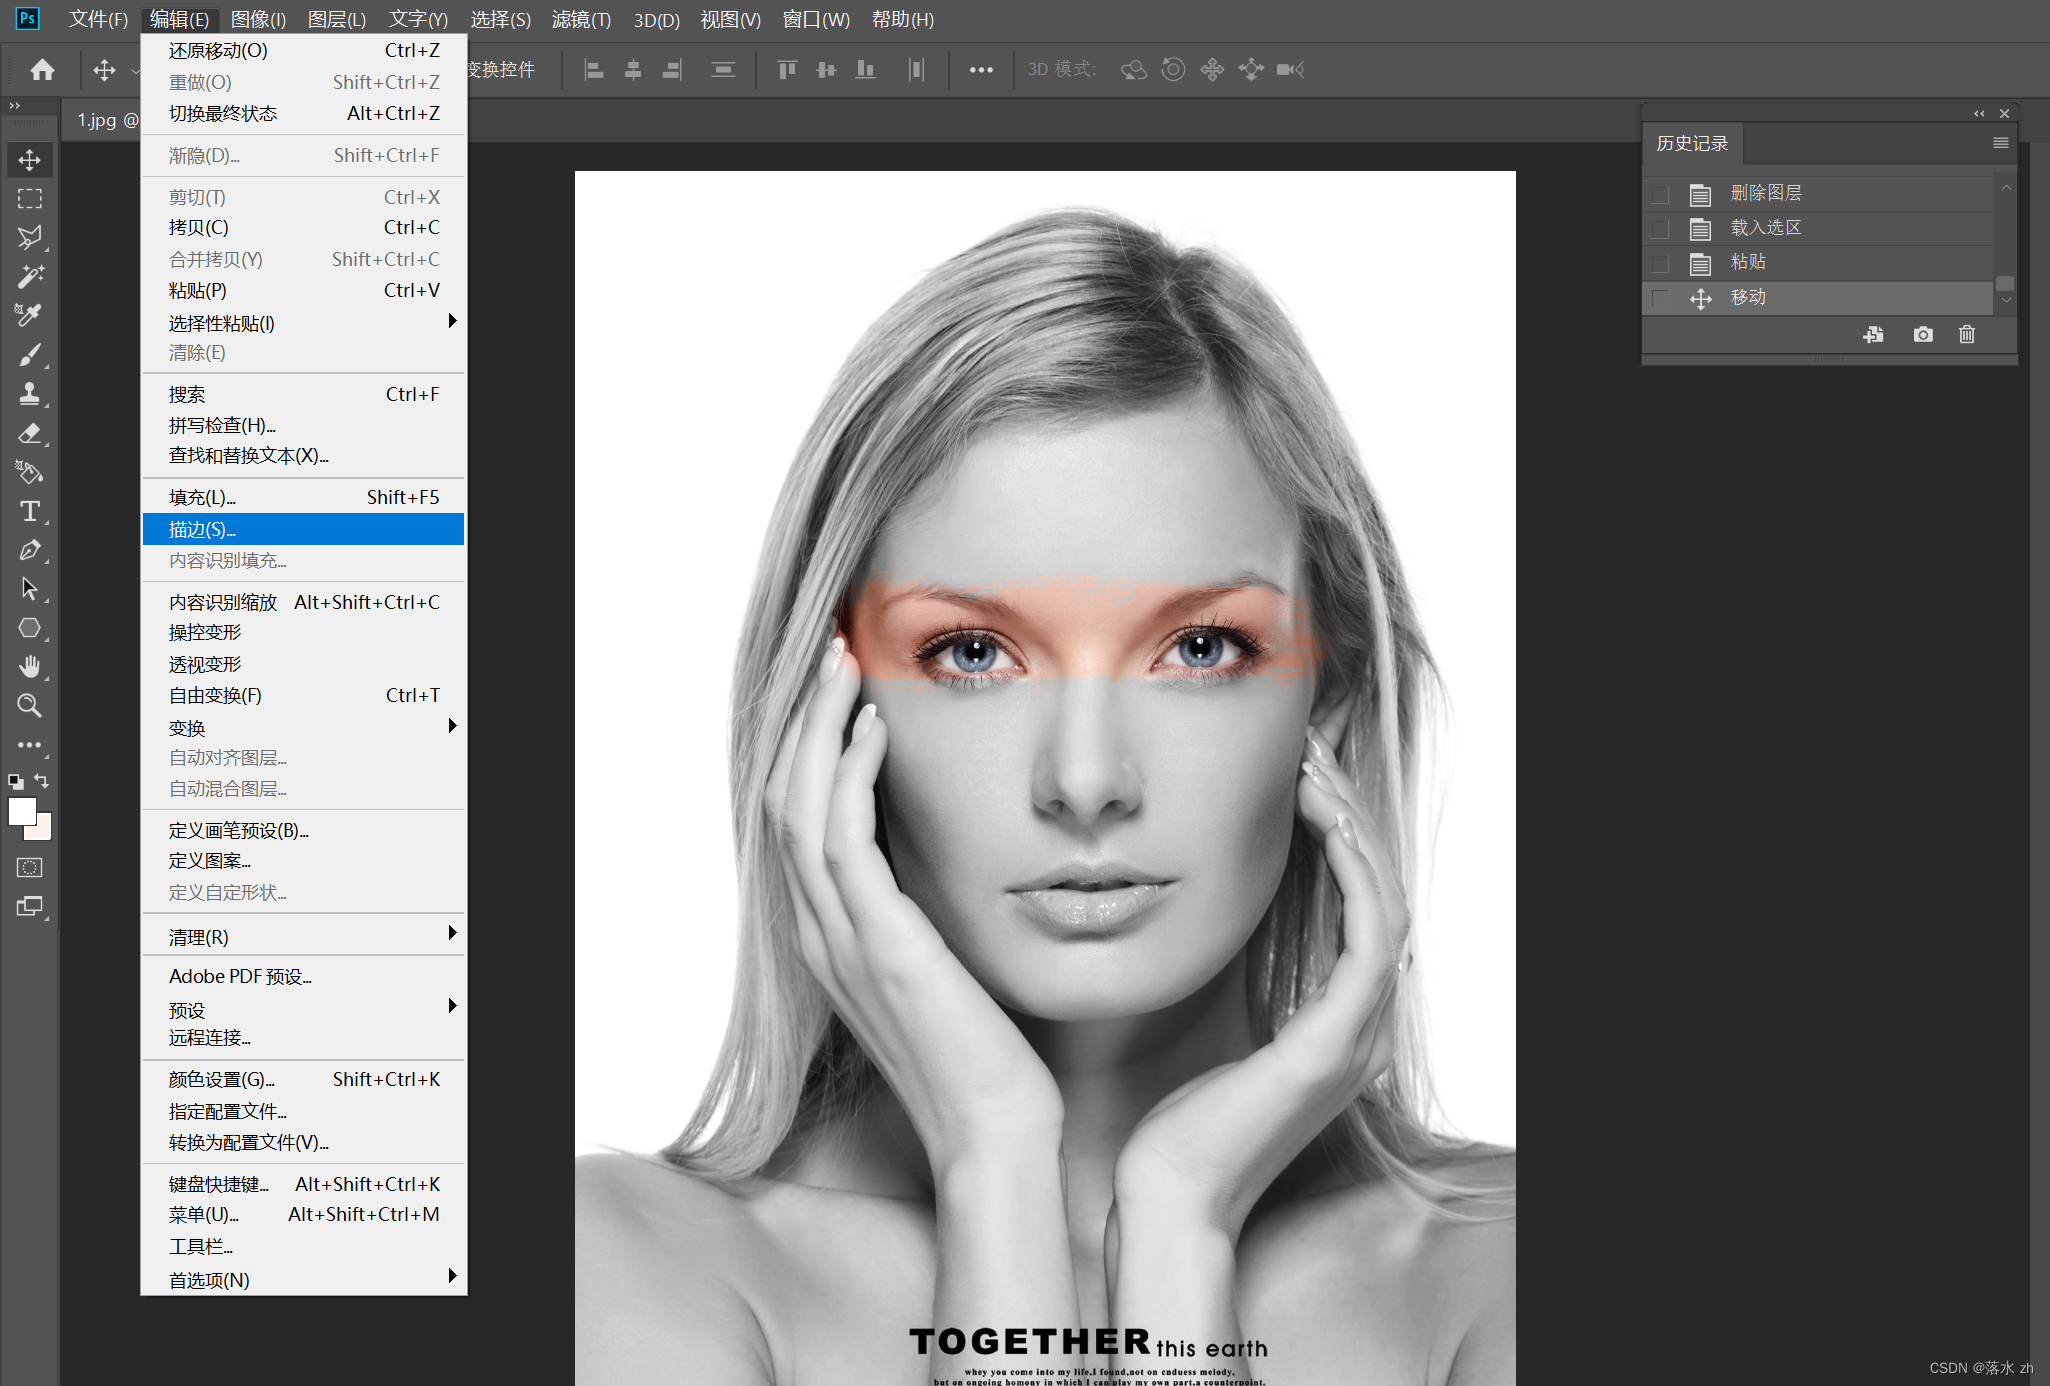Toggle history brush source for 载入选区
This screenshot has width=2050, height=1386.
pos(1660,229)
